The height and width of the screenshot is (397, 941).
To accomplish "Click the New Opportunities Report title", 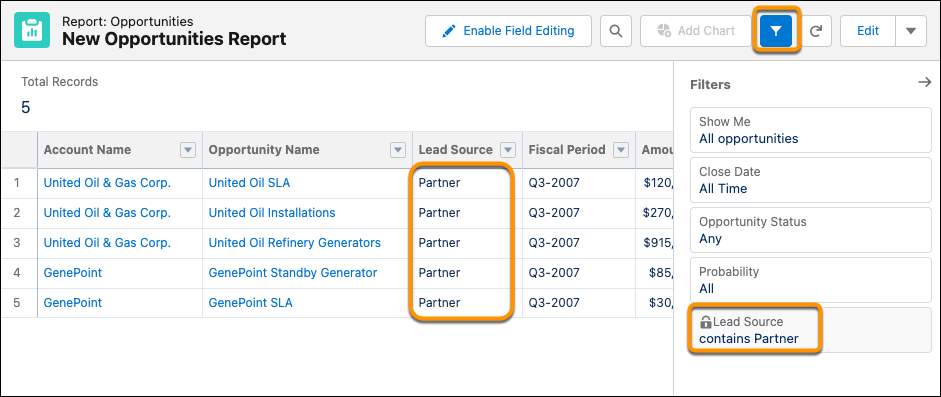I will [x=174, y=40].
